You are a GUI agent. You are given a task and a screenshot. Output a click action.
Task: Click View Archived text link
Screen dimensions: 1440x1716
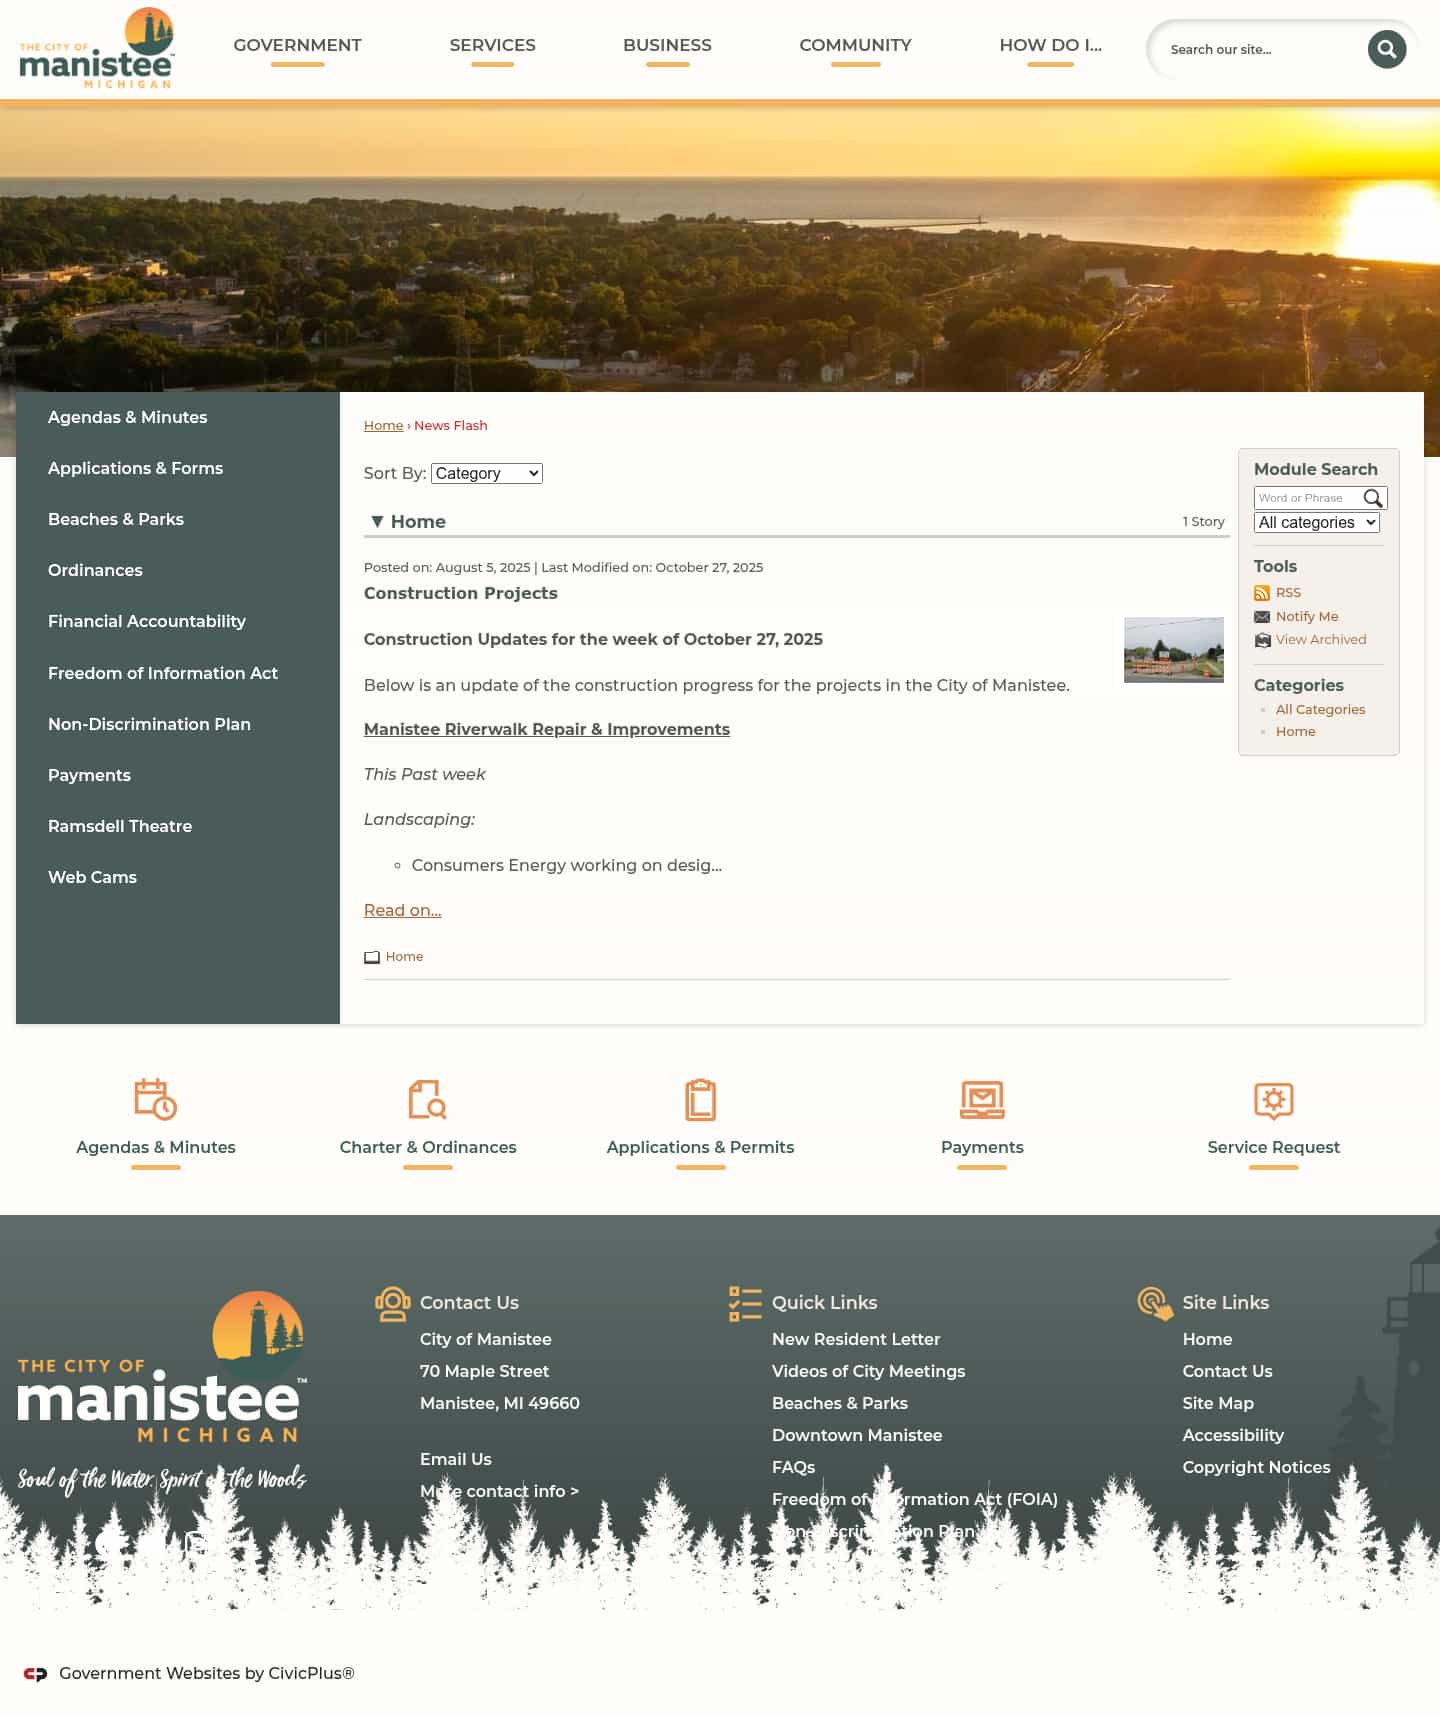[1320, 640]
